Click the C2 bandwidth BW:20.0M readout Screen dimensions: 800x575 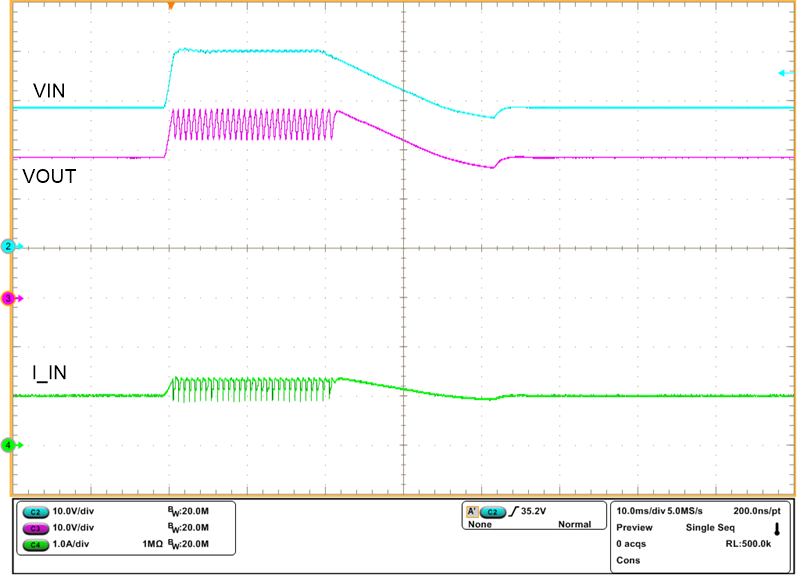pyautogui.click(x=188, y=511)
